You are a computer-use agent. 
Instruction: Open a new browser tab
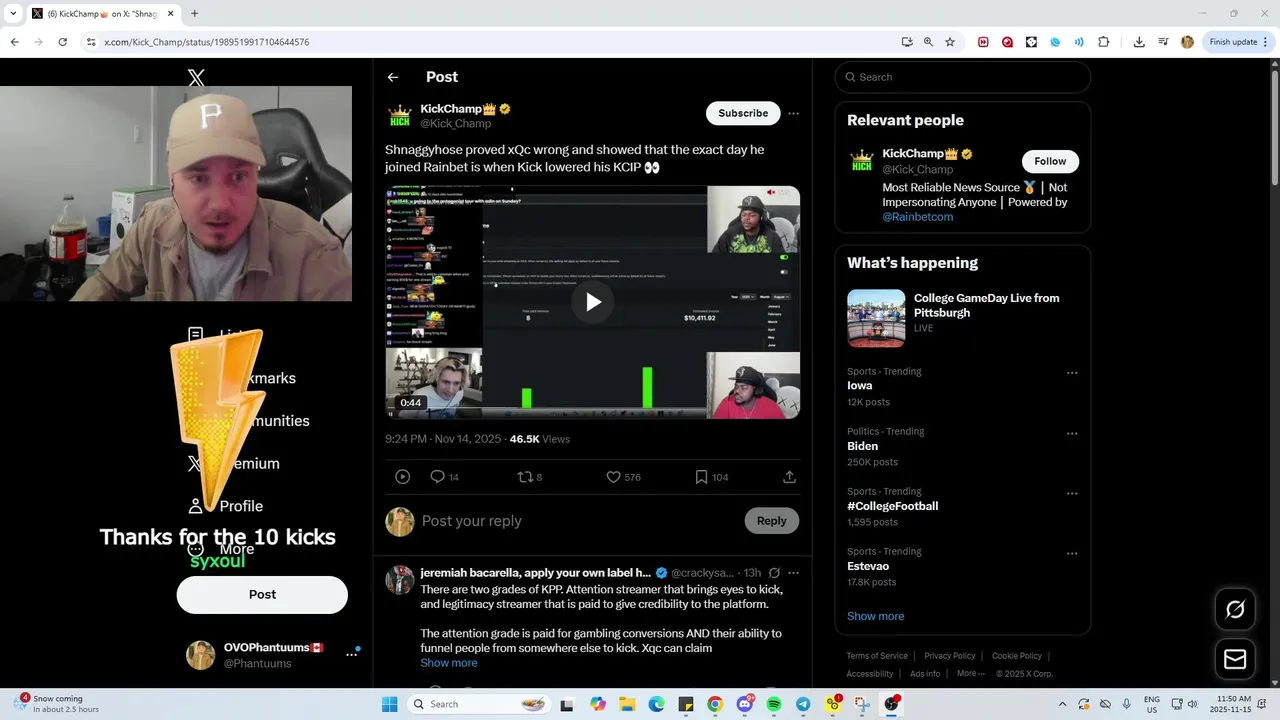point(194,13)
